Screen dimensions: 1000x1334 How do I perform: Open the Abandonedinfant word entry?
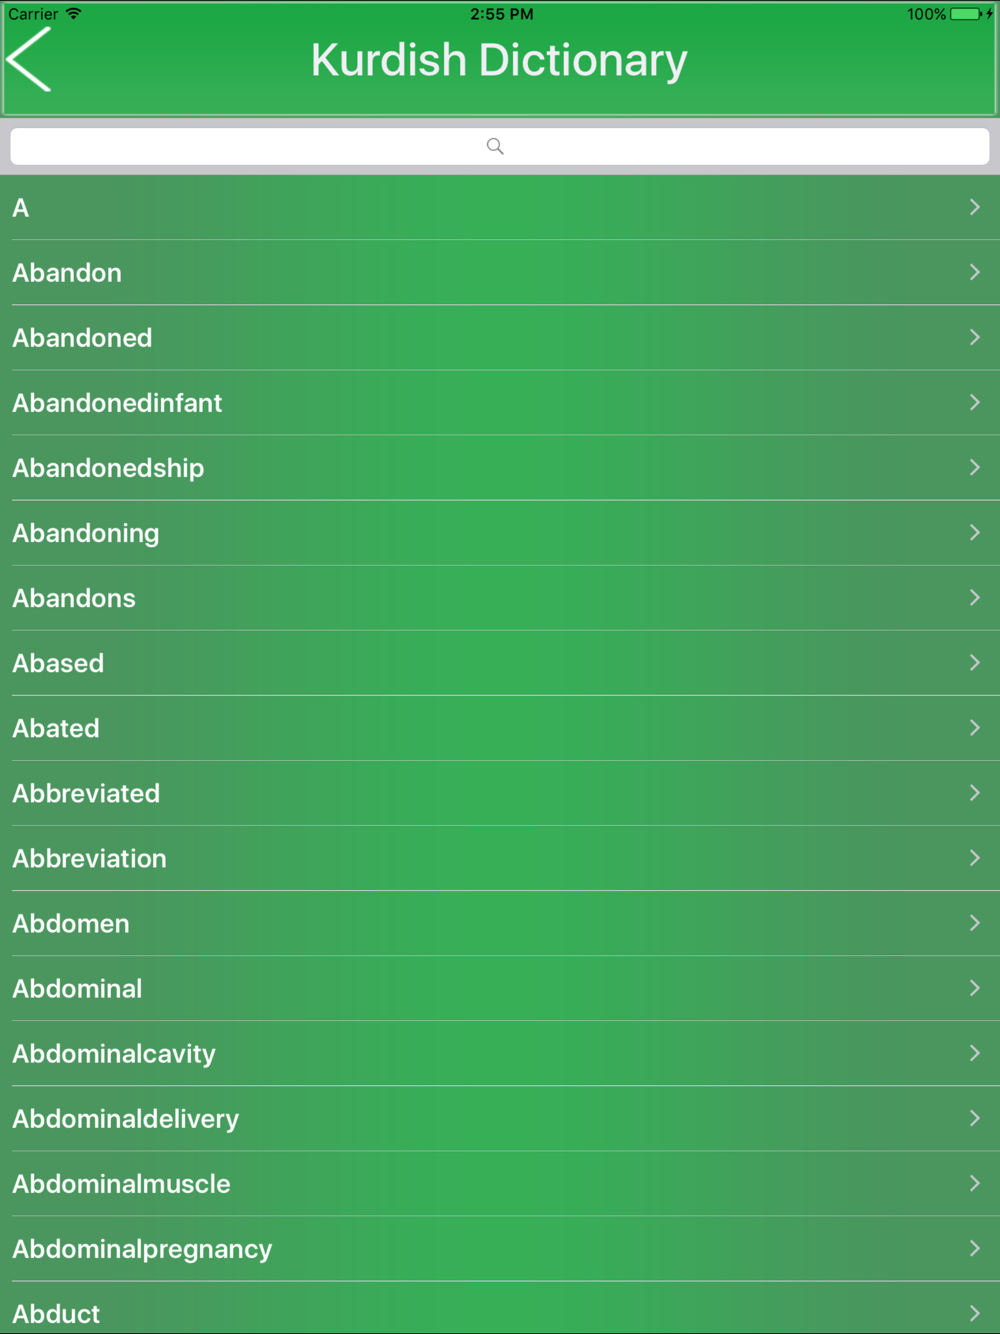pos(500,403)
